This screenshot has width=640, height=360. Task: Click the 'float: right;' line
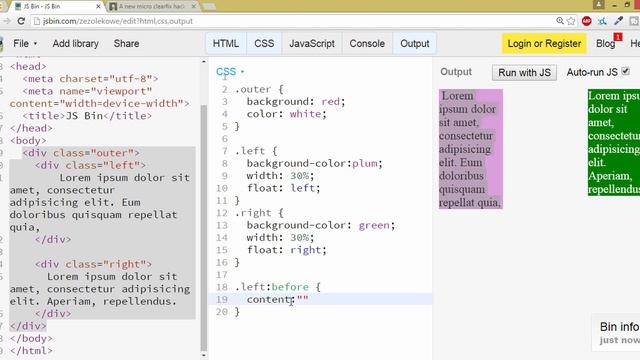coord(286,250)
